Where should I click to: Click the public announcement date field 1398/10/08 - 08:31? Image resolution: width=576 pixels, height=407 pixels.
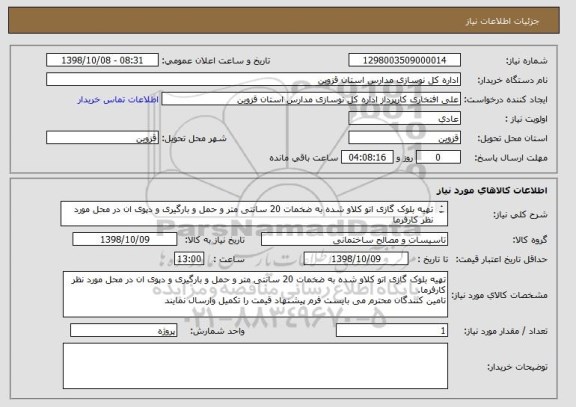click(102, 60)
